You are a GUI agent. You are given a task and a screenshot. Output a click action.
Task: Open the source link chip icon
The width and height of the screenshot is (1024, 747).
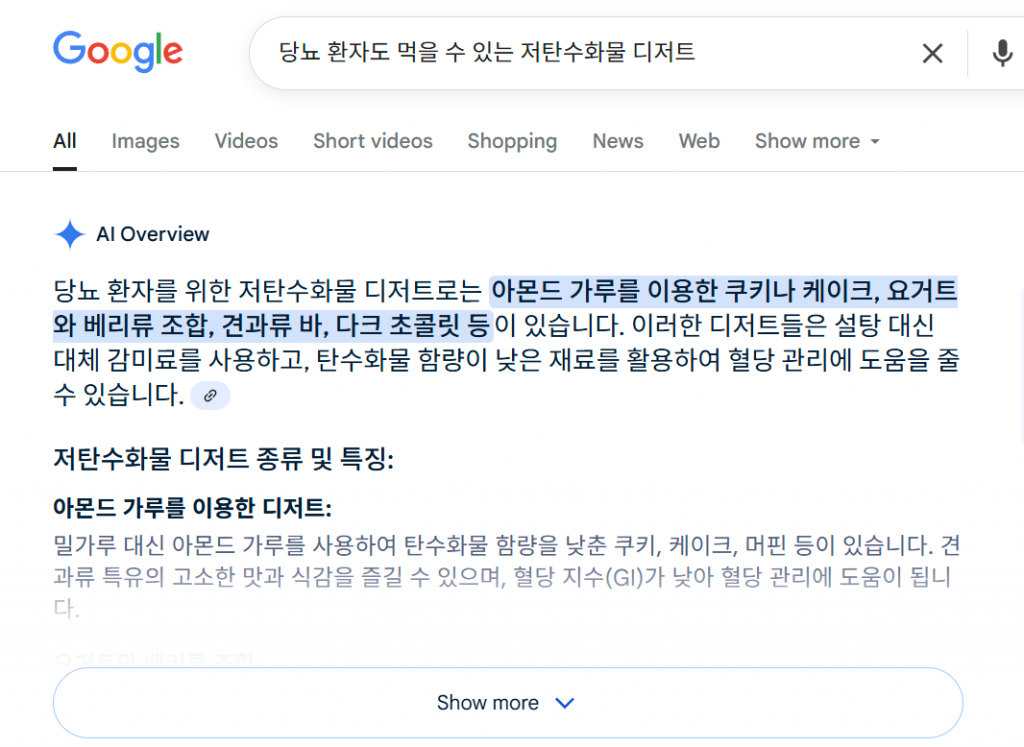point(210,396)
